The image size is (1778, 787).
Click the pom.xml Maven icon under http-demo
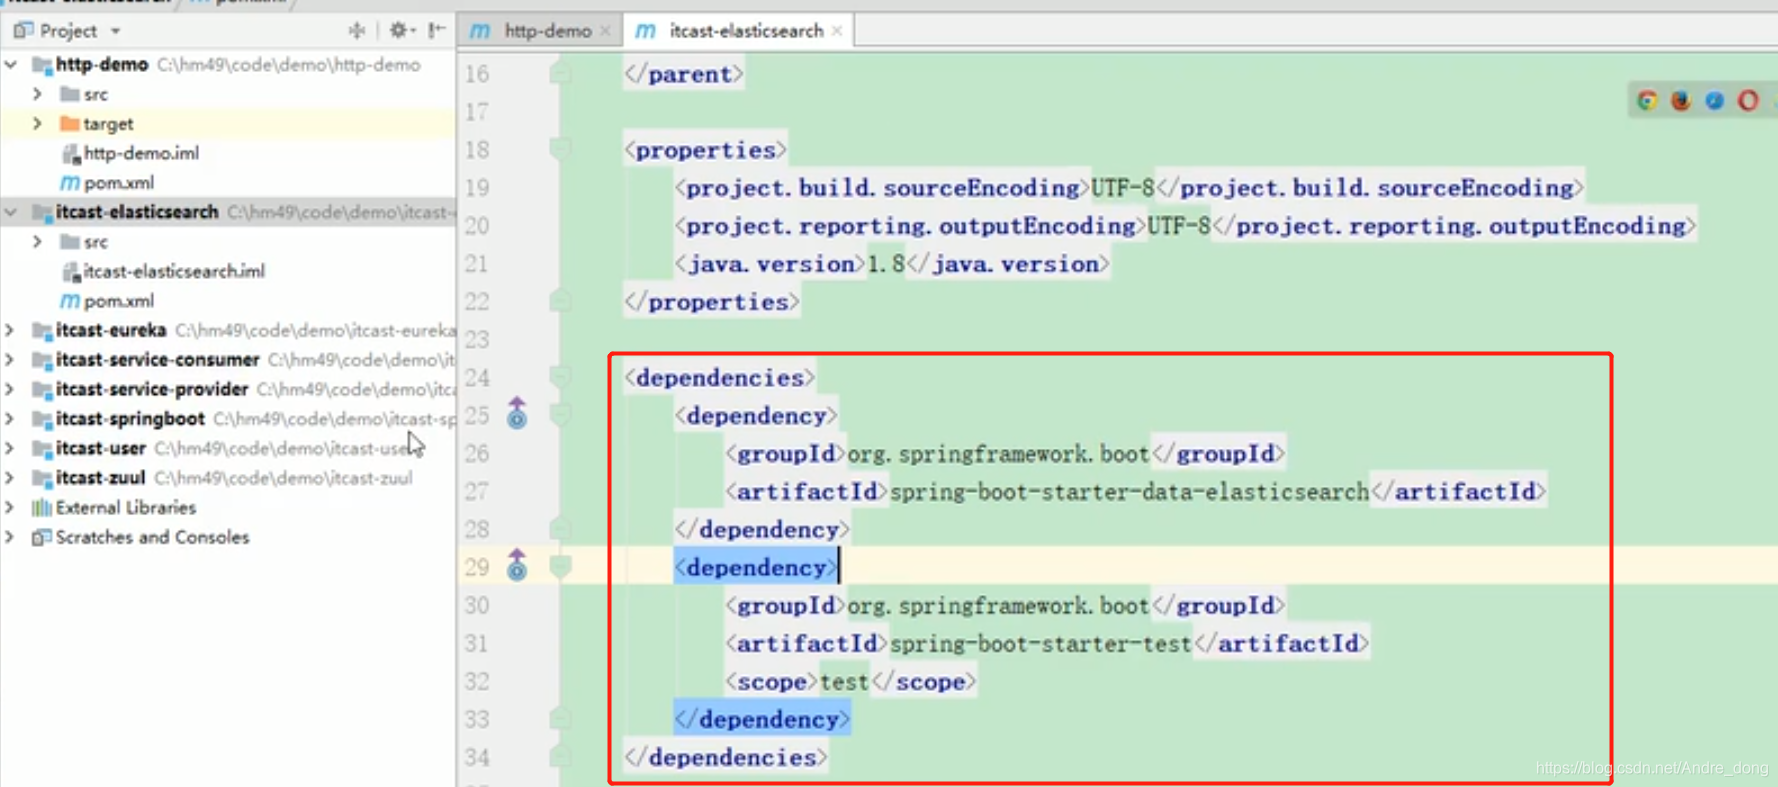[69, 183]
